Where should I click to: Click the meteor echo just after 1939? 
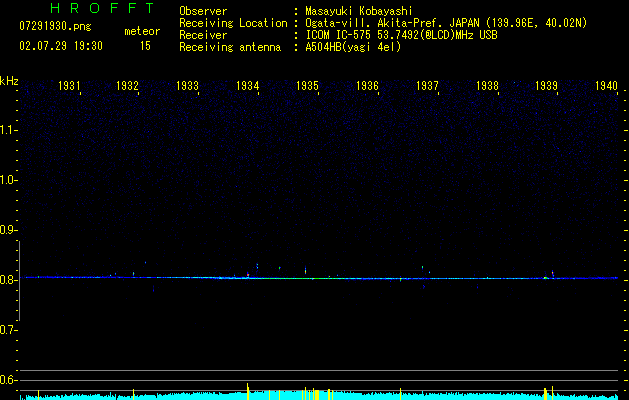552,274
